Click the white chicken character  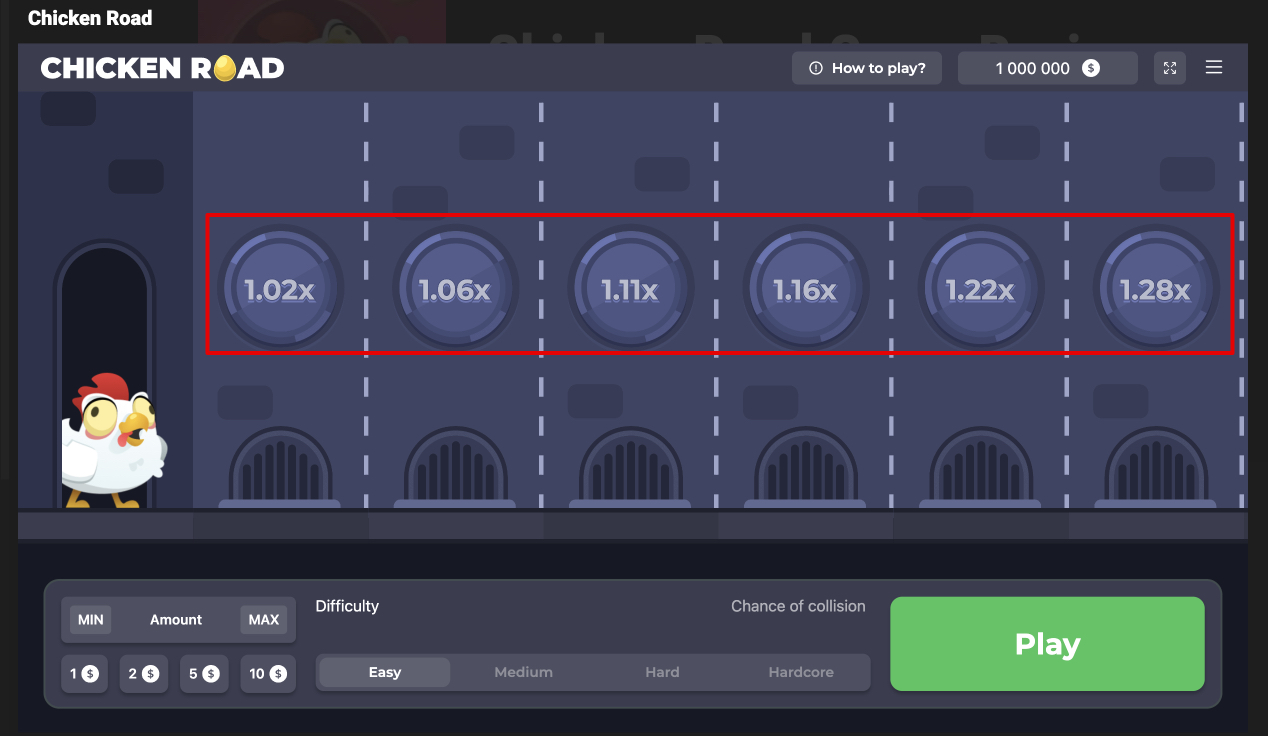pos(112,440)
